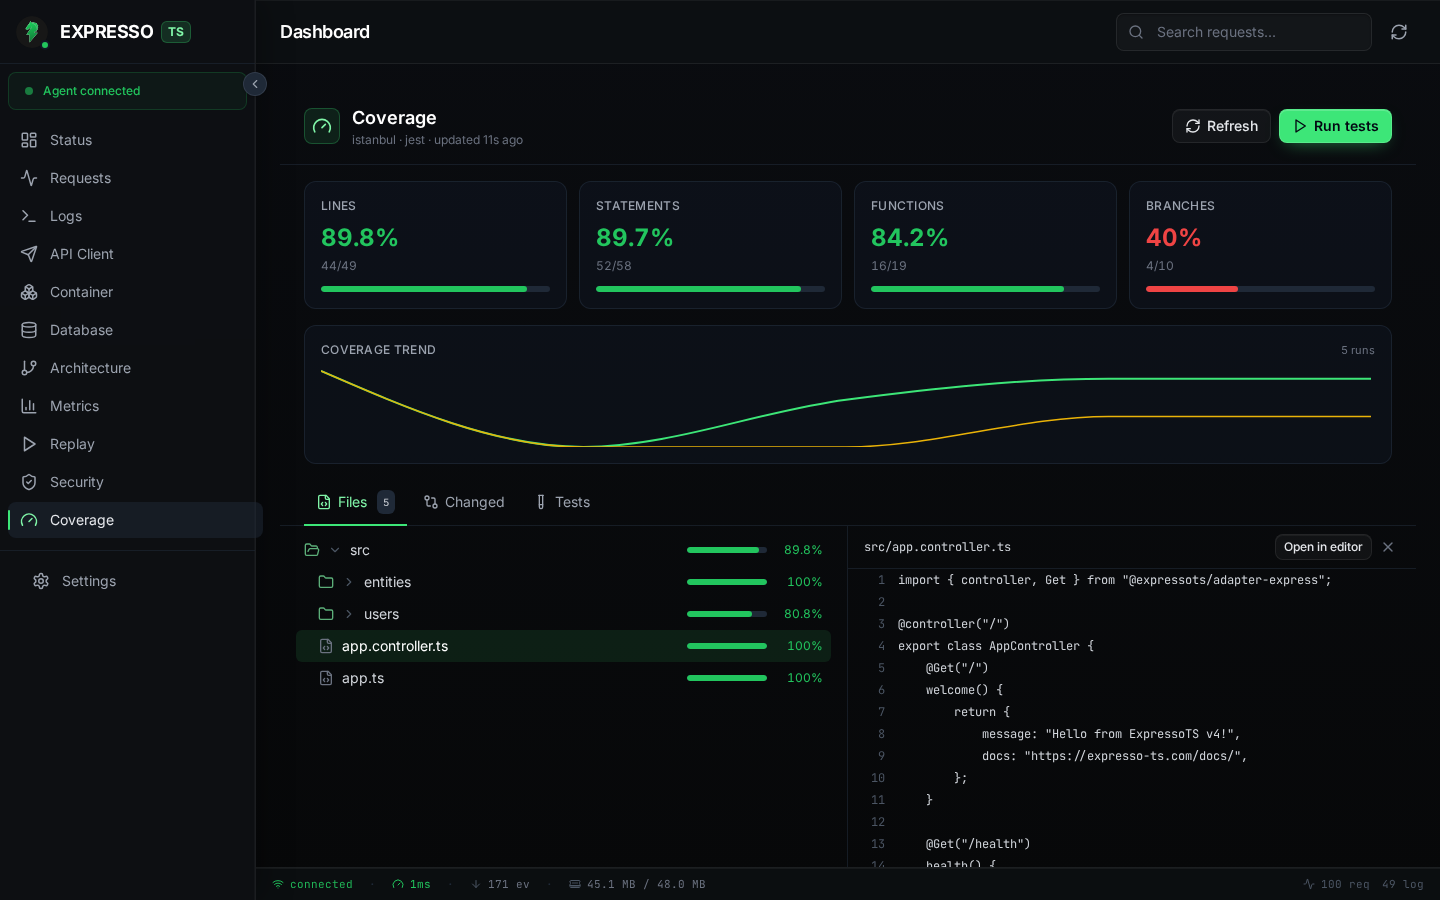Click Open in editor button
The height and width of the screenshot is (900, 1440).
(1322, 547)
